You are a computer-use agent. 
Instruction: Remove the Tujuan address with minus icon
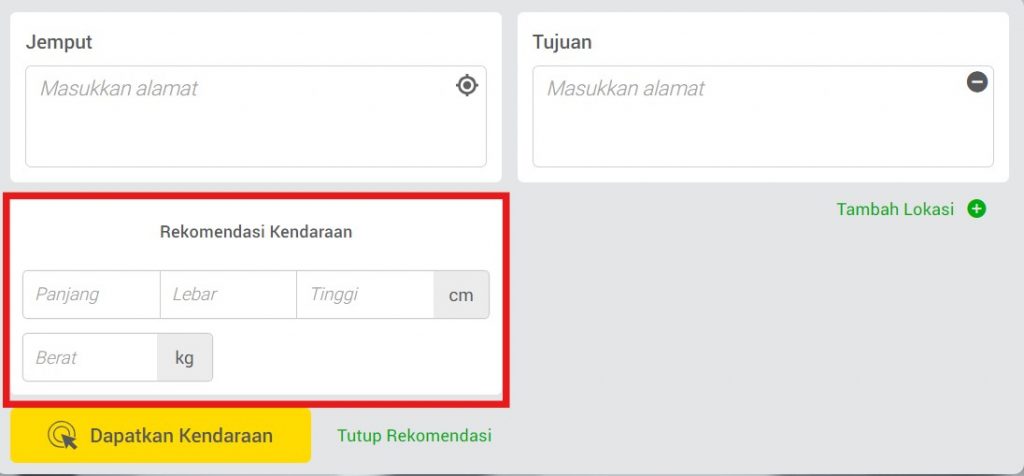(x=977, y=82)
